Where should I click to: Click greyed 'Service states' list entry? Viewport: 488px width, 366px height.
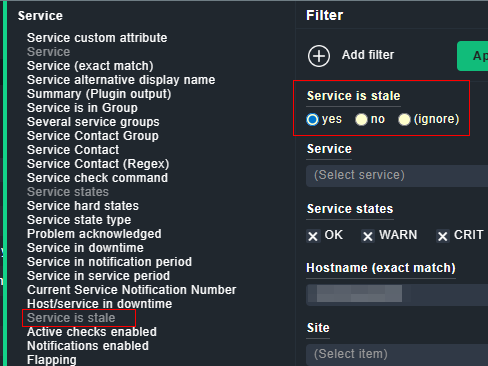[68, 192]
